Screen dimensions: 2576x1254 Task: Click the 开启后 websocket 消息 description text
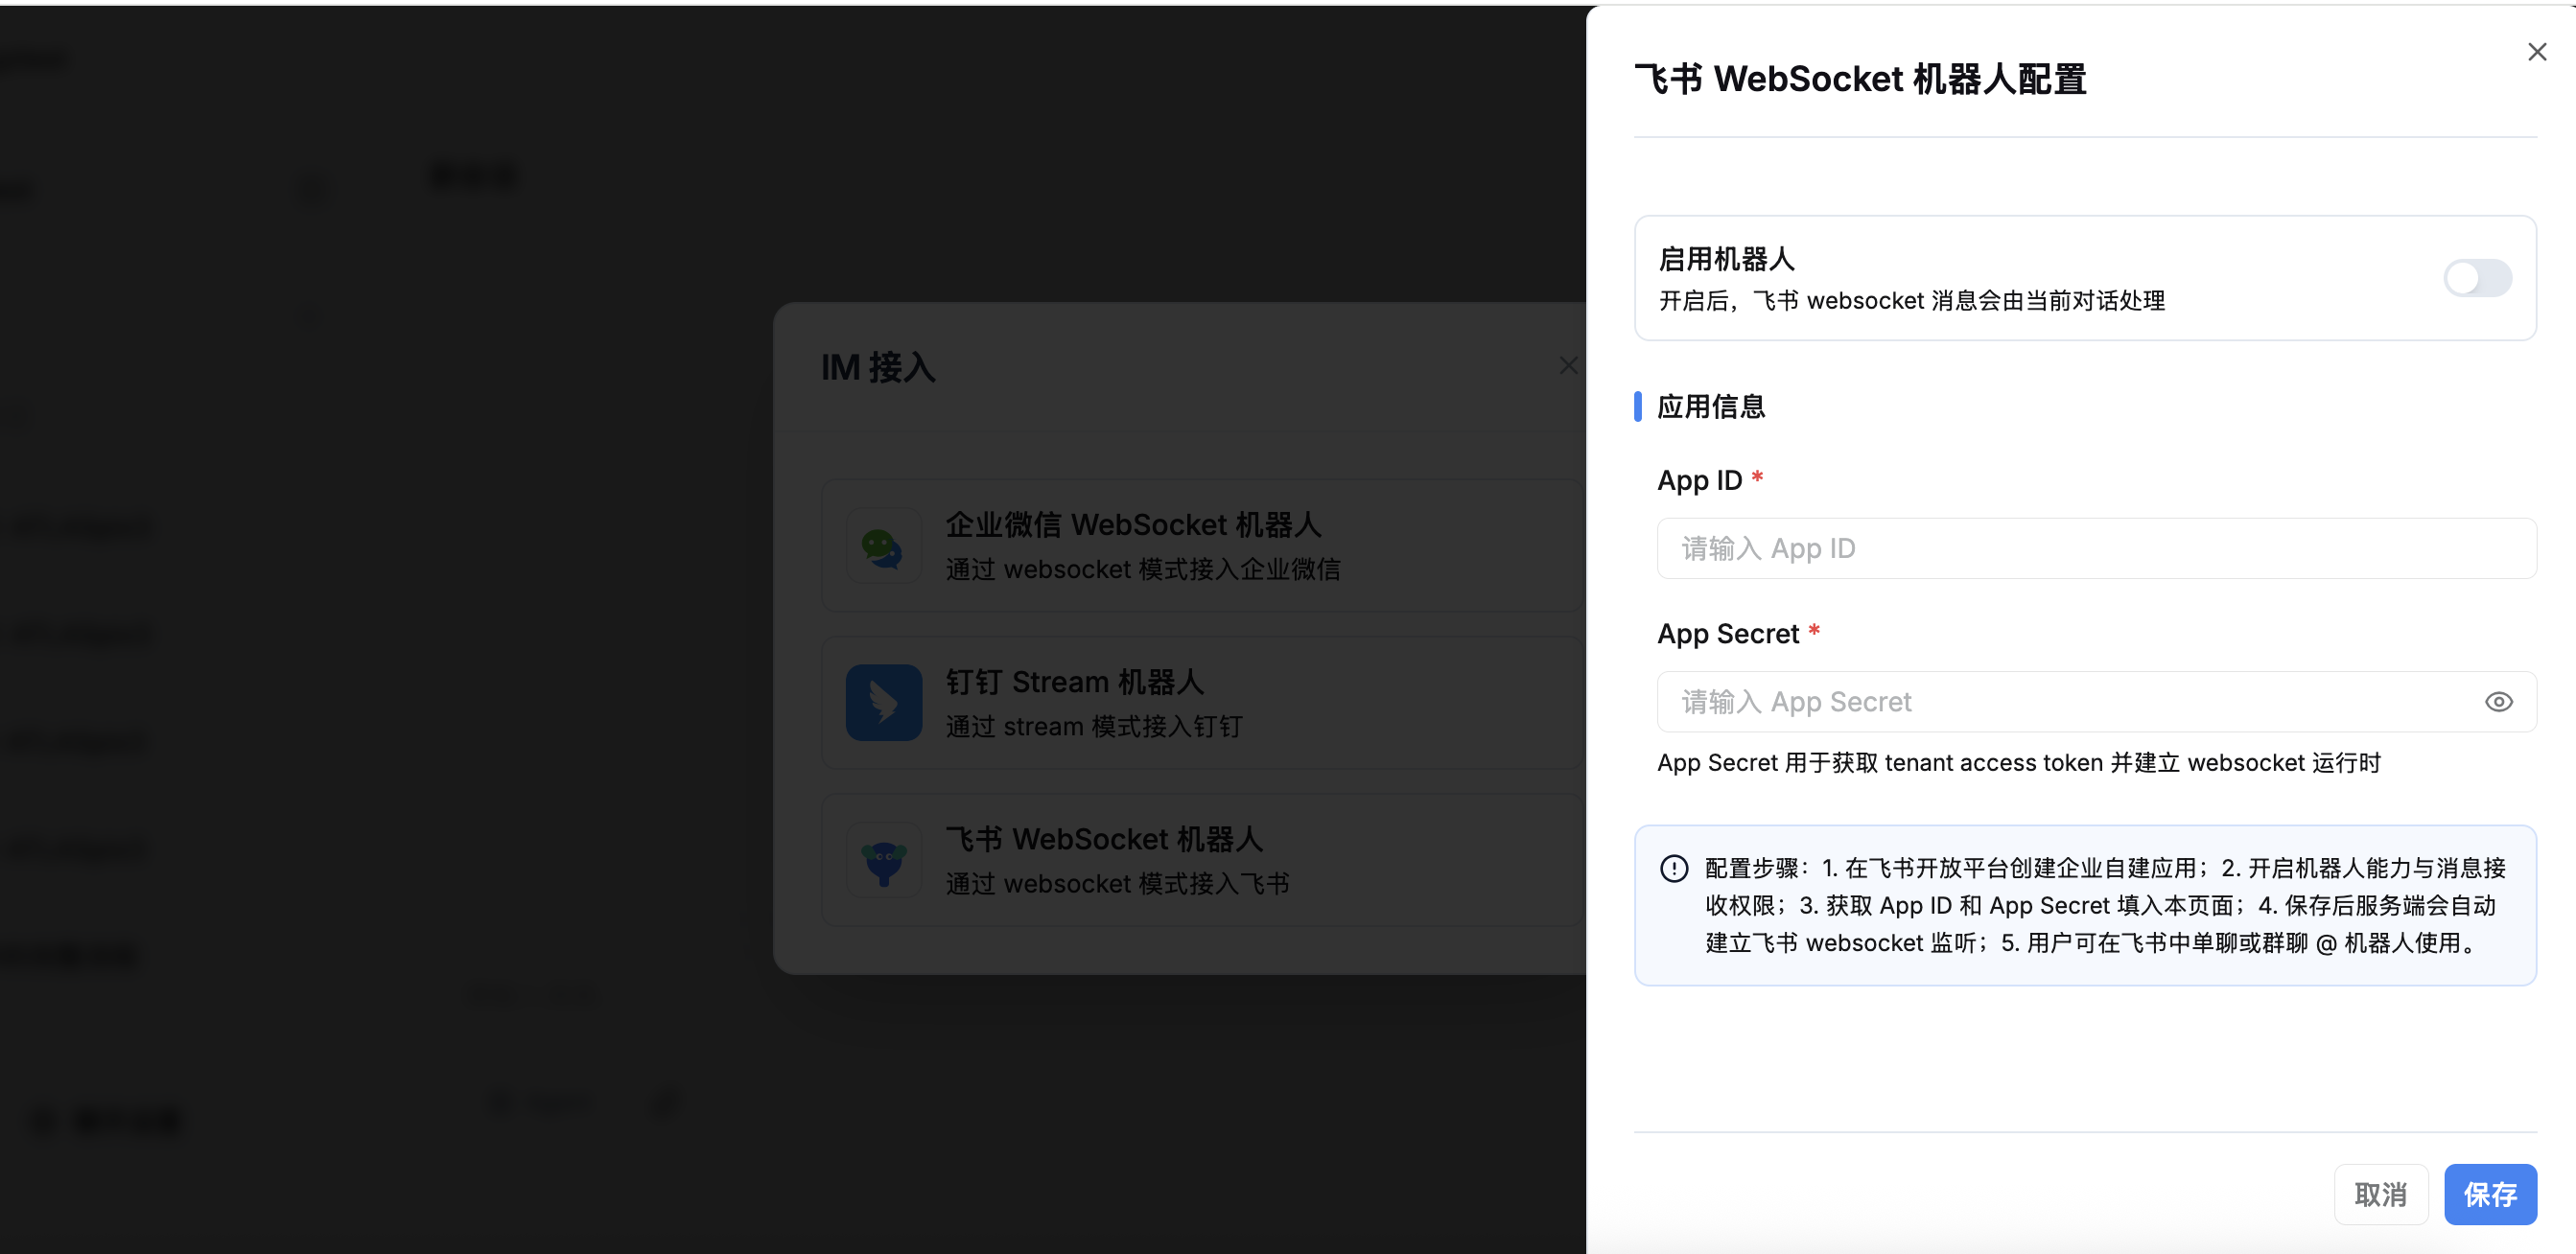(1911, 301)
